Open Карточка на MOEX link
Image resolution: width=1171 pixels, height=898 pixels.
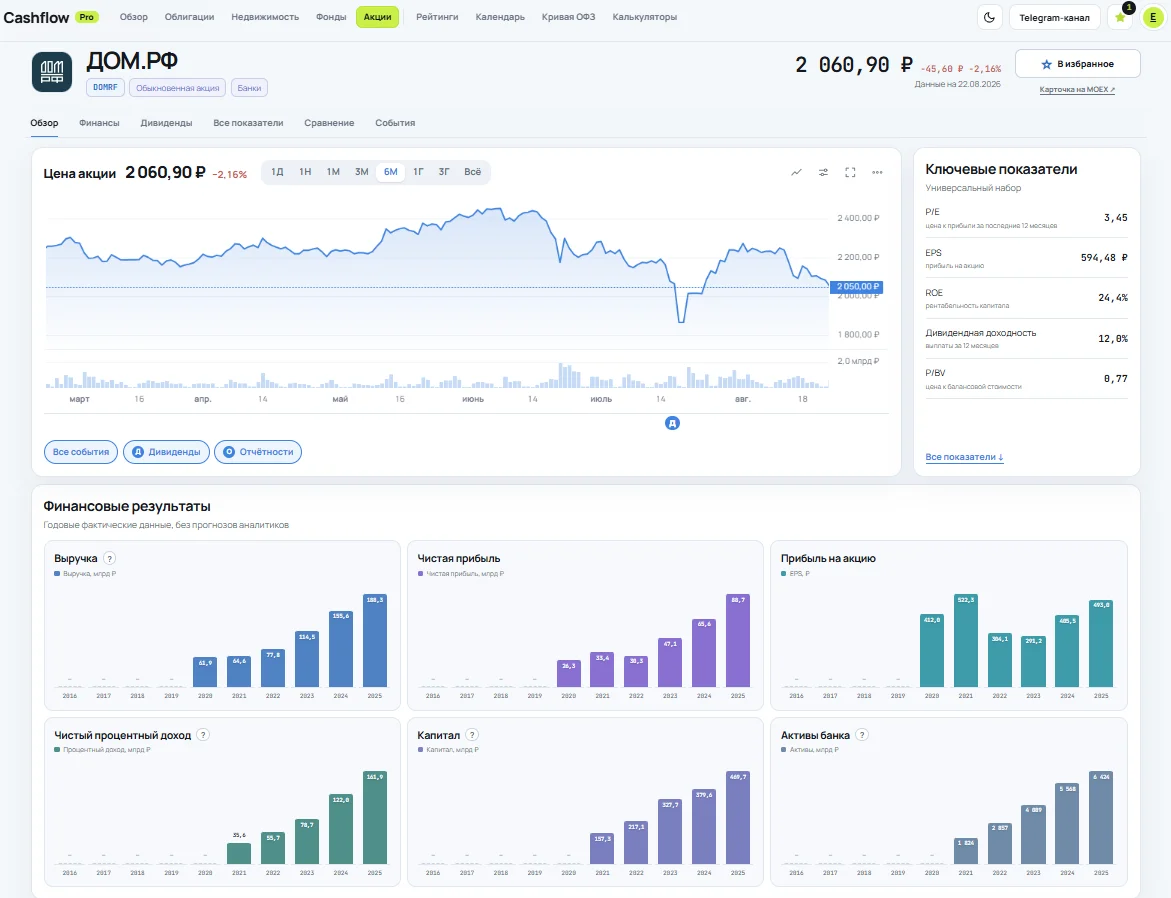point(1077,90)
